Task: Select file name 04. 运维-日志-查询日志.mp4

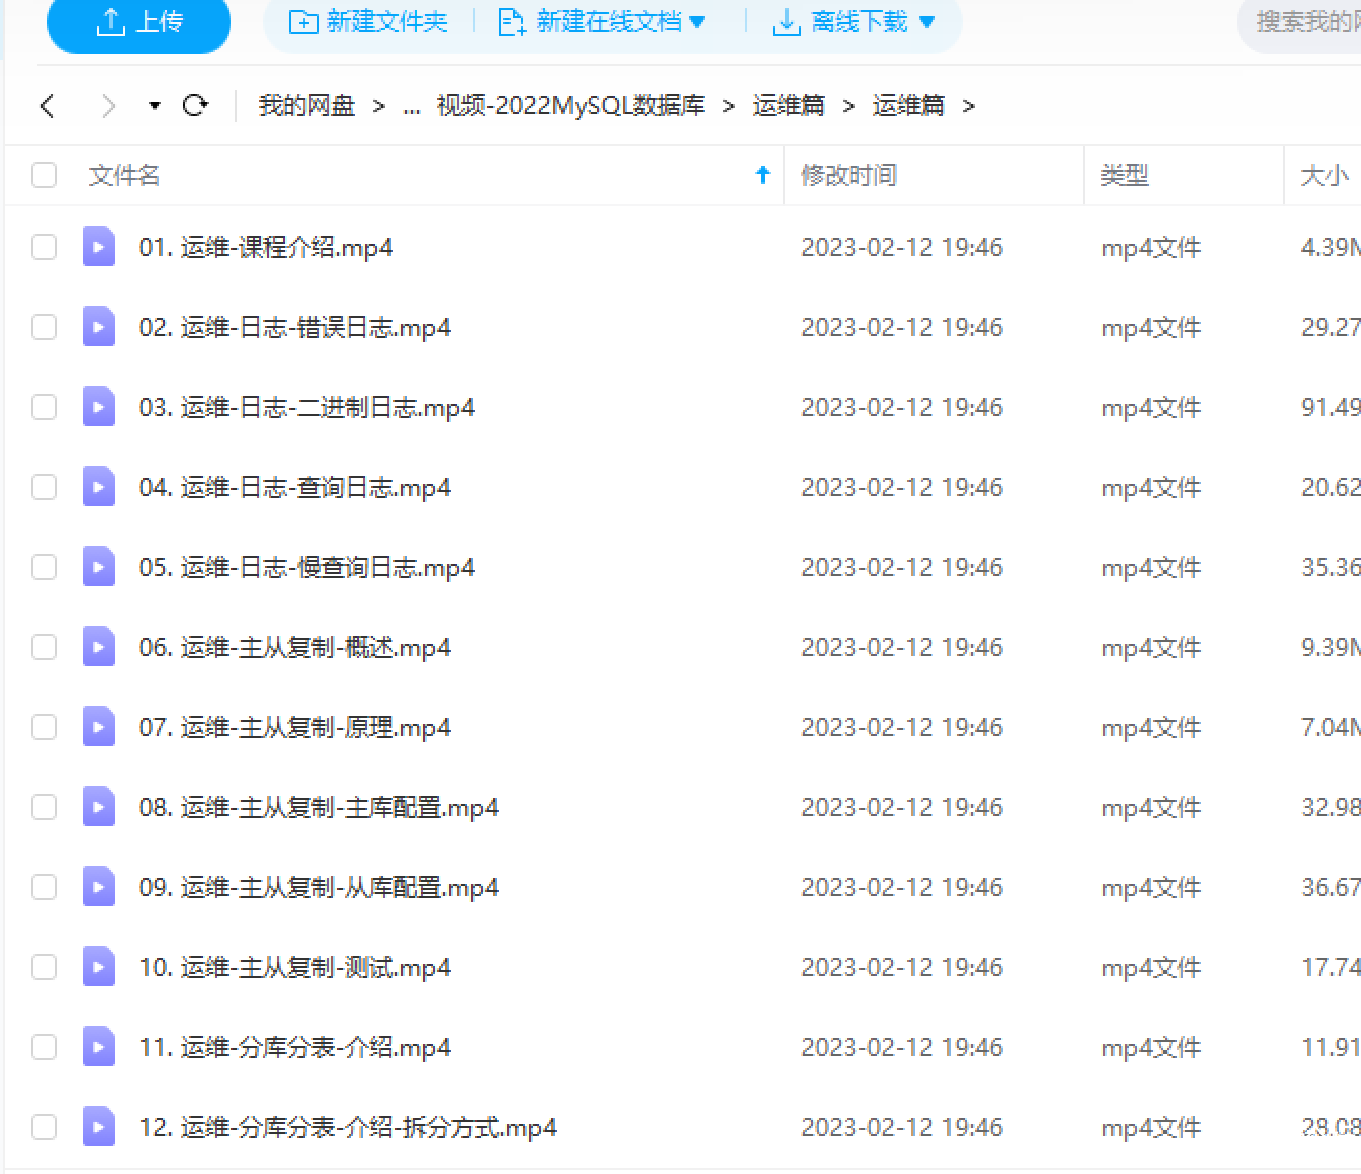Action: tap(295, 487)
